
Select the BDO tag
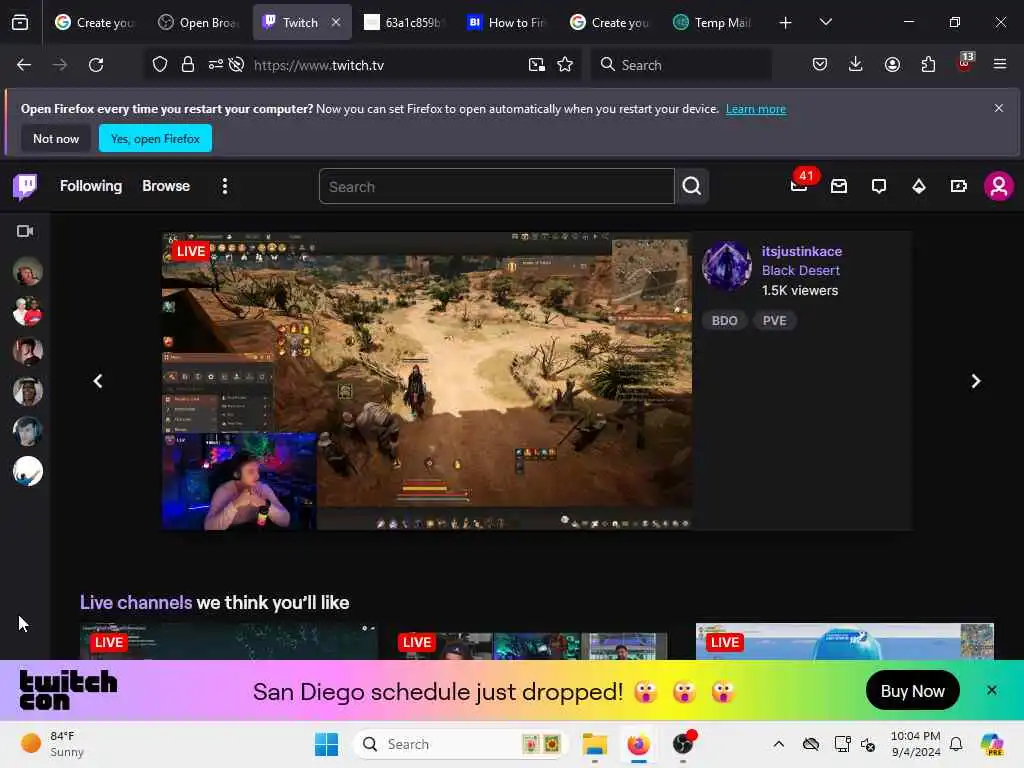[724, 321]
